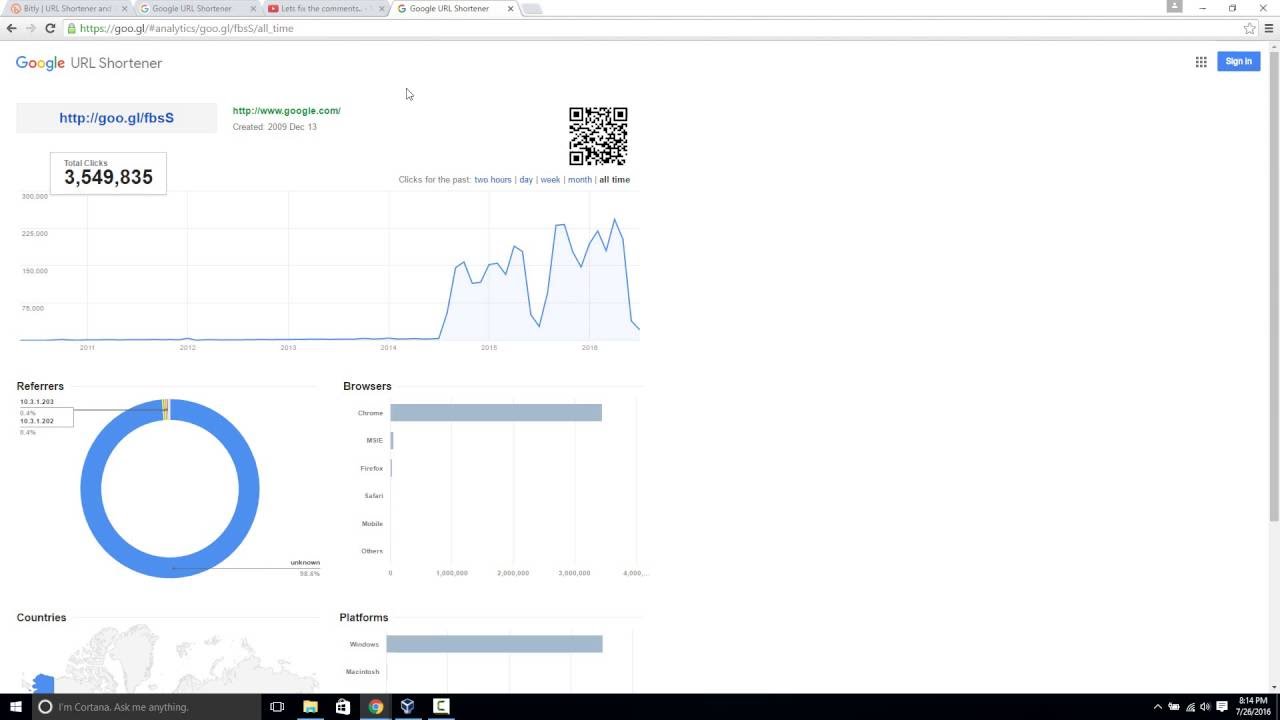
Task: Click the Chrome profile user icon
Action: (x=1175, y=6)
